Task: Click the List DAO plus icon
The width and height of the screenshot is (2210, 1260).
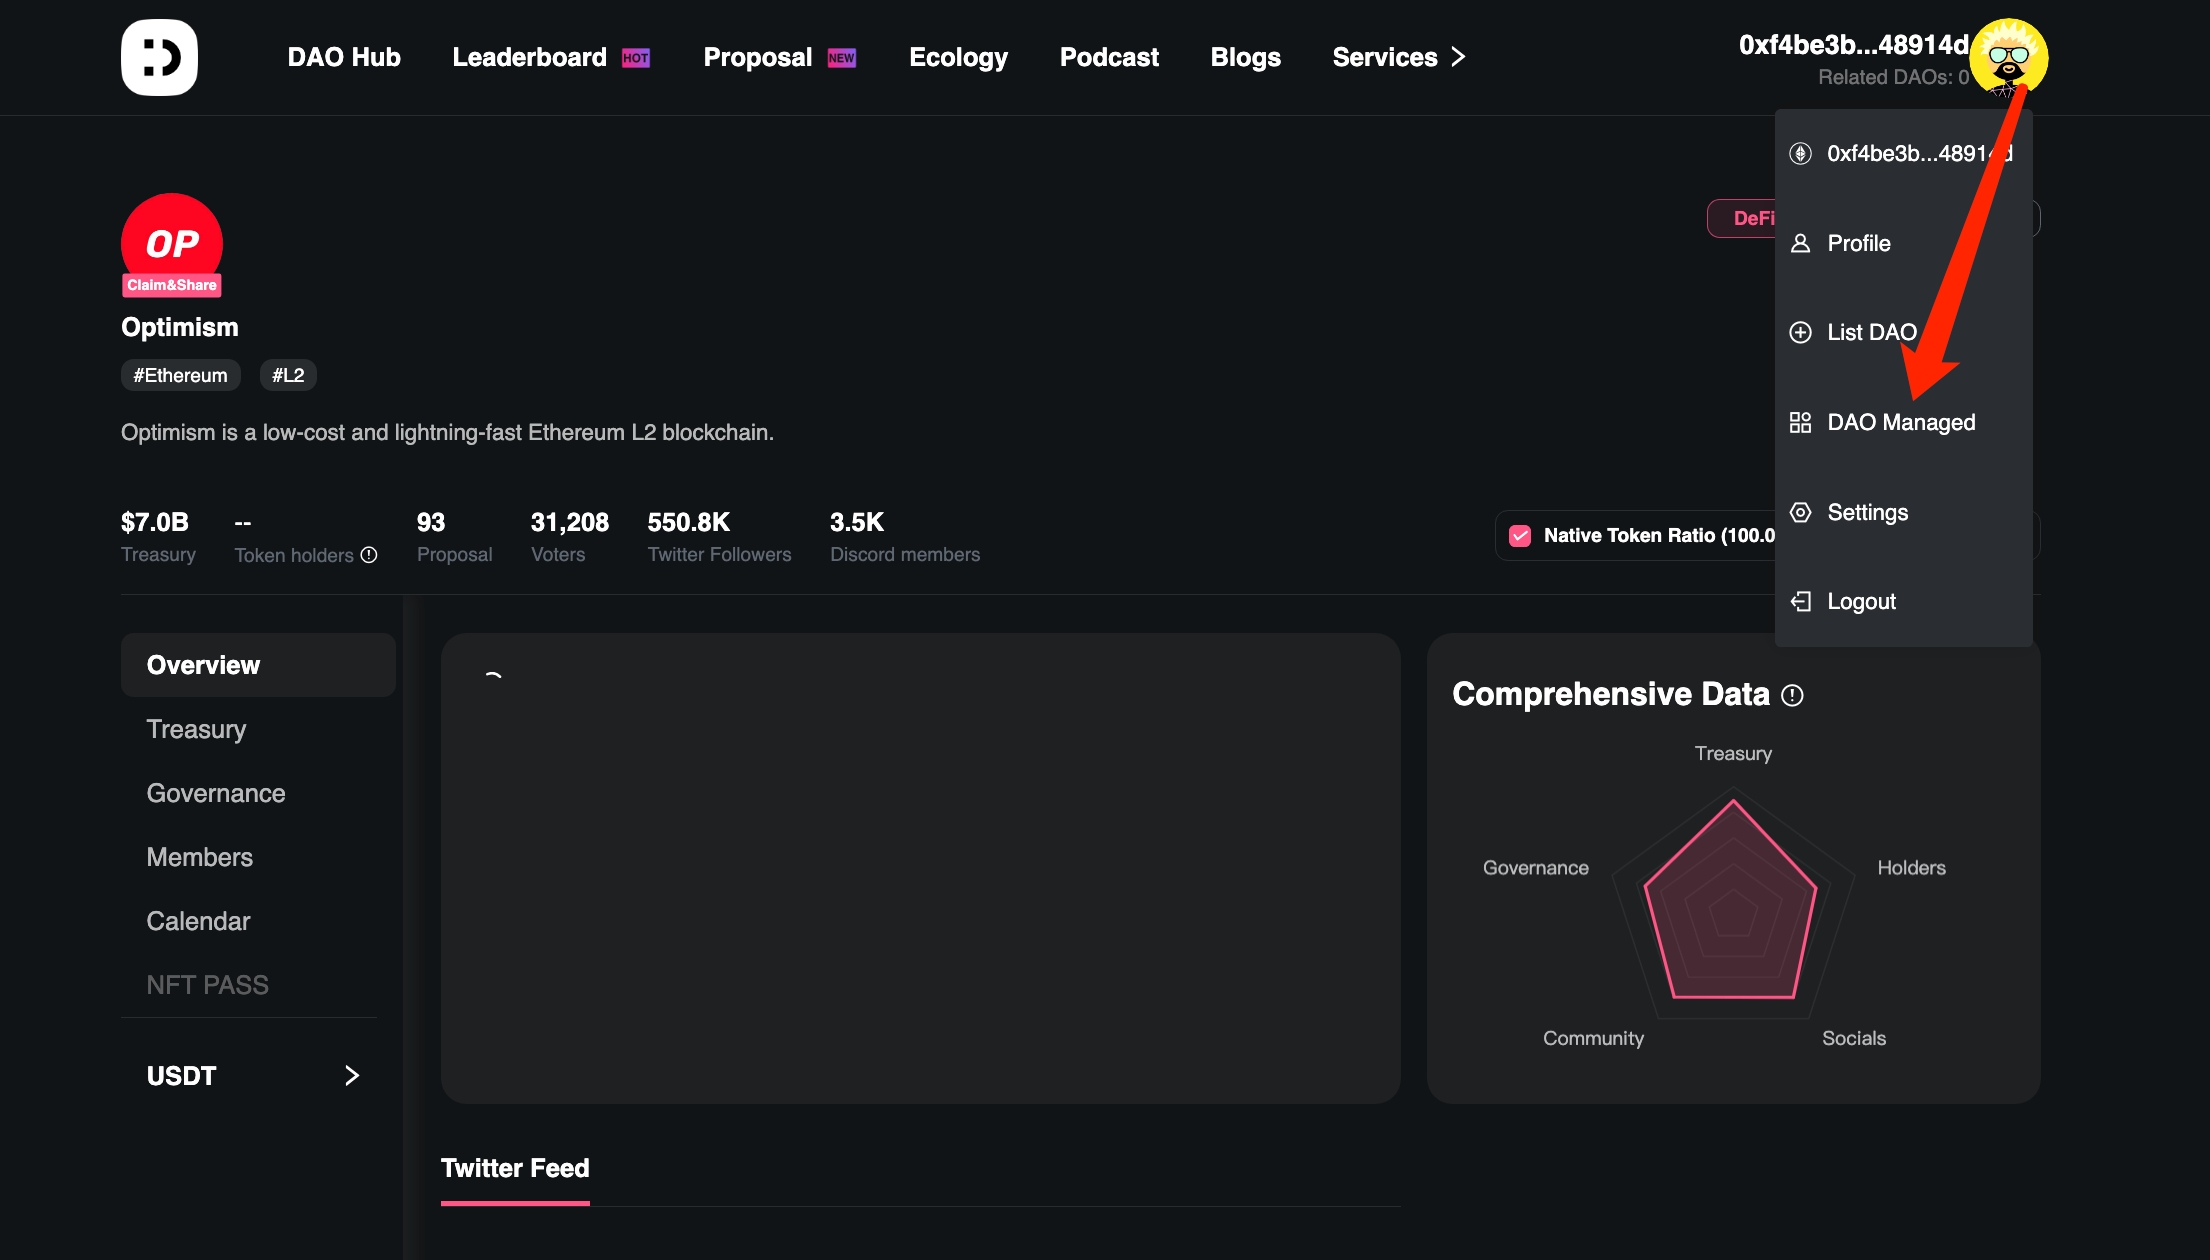Action: [x=1800, y=332]
